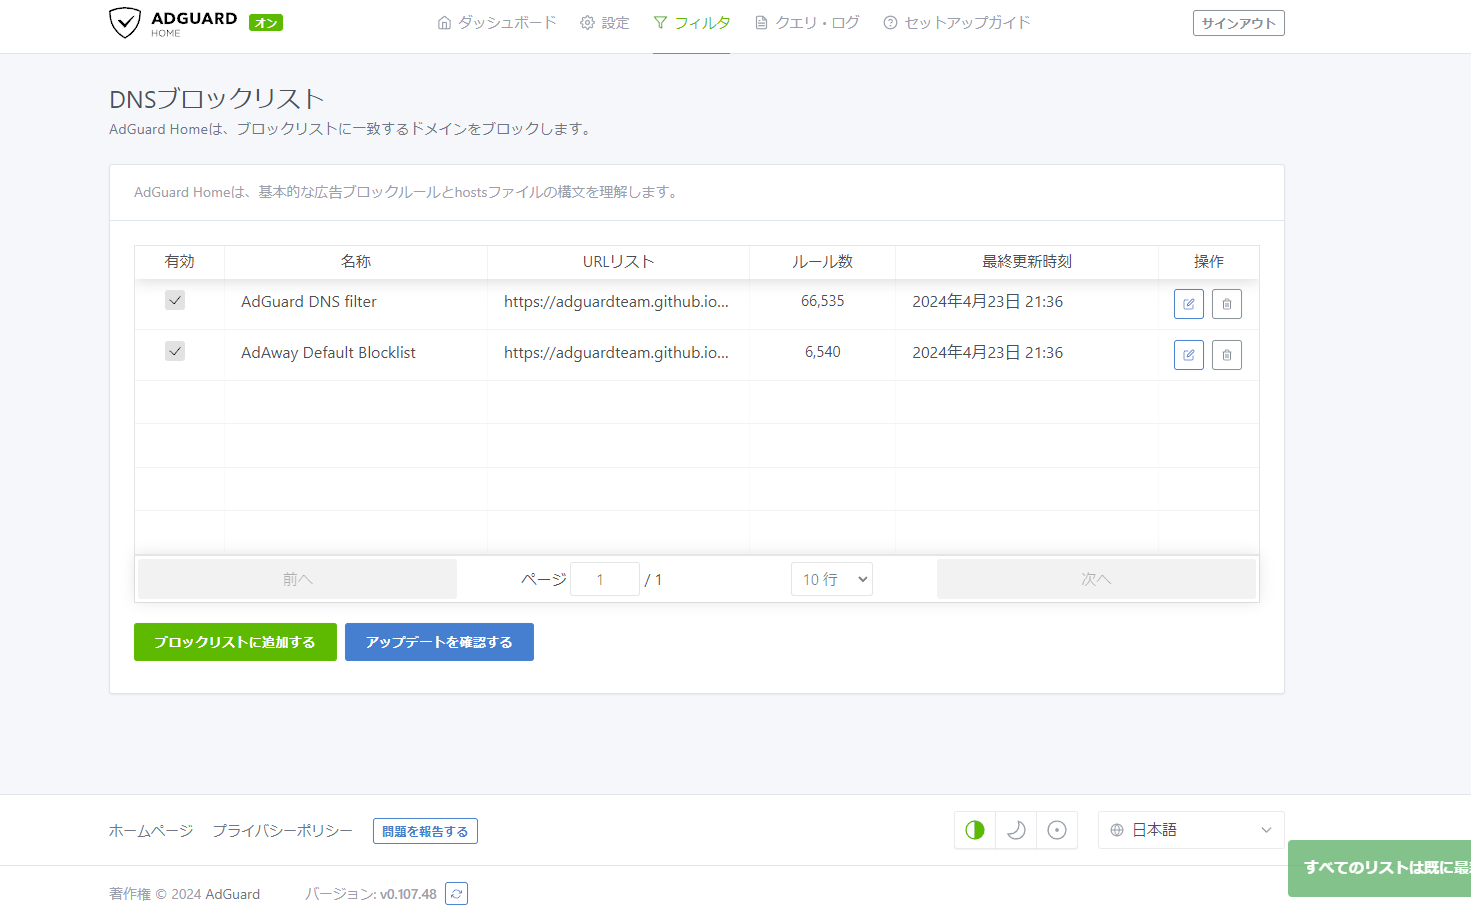Click the 66,535 rule count

point(822,301)
